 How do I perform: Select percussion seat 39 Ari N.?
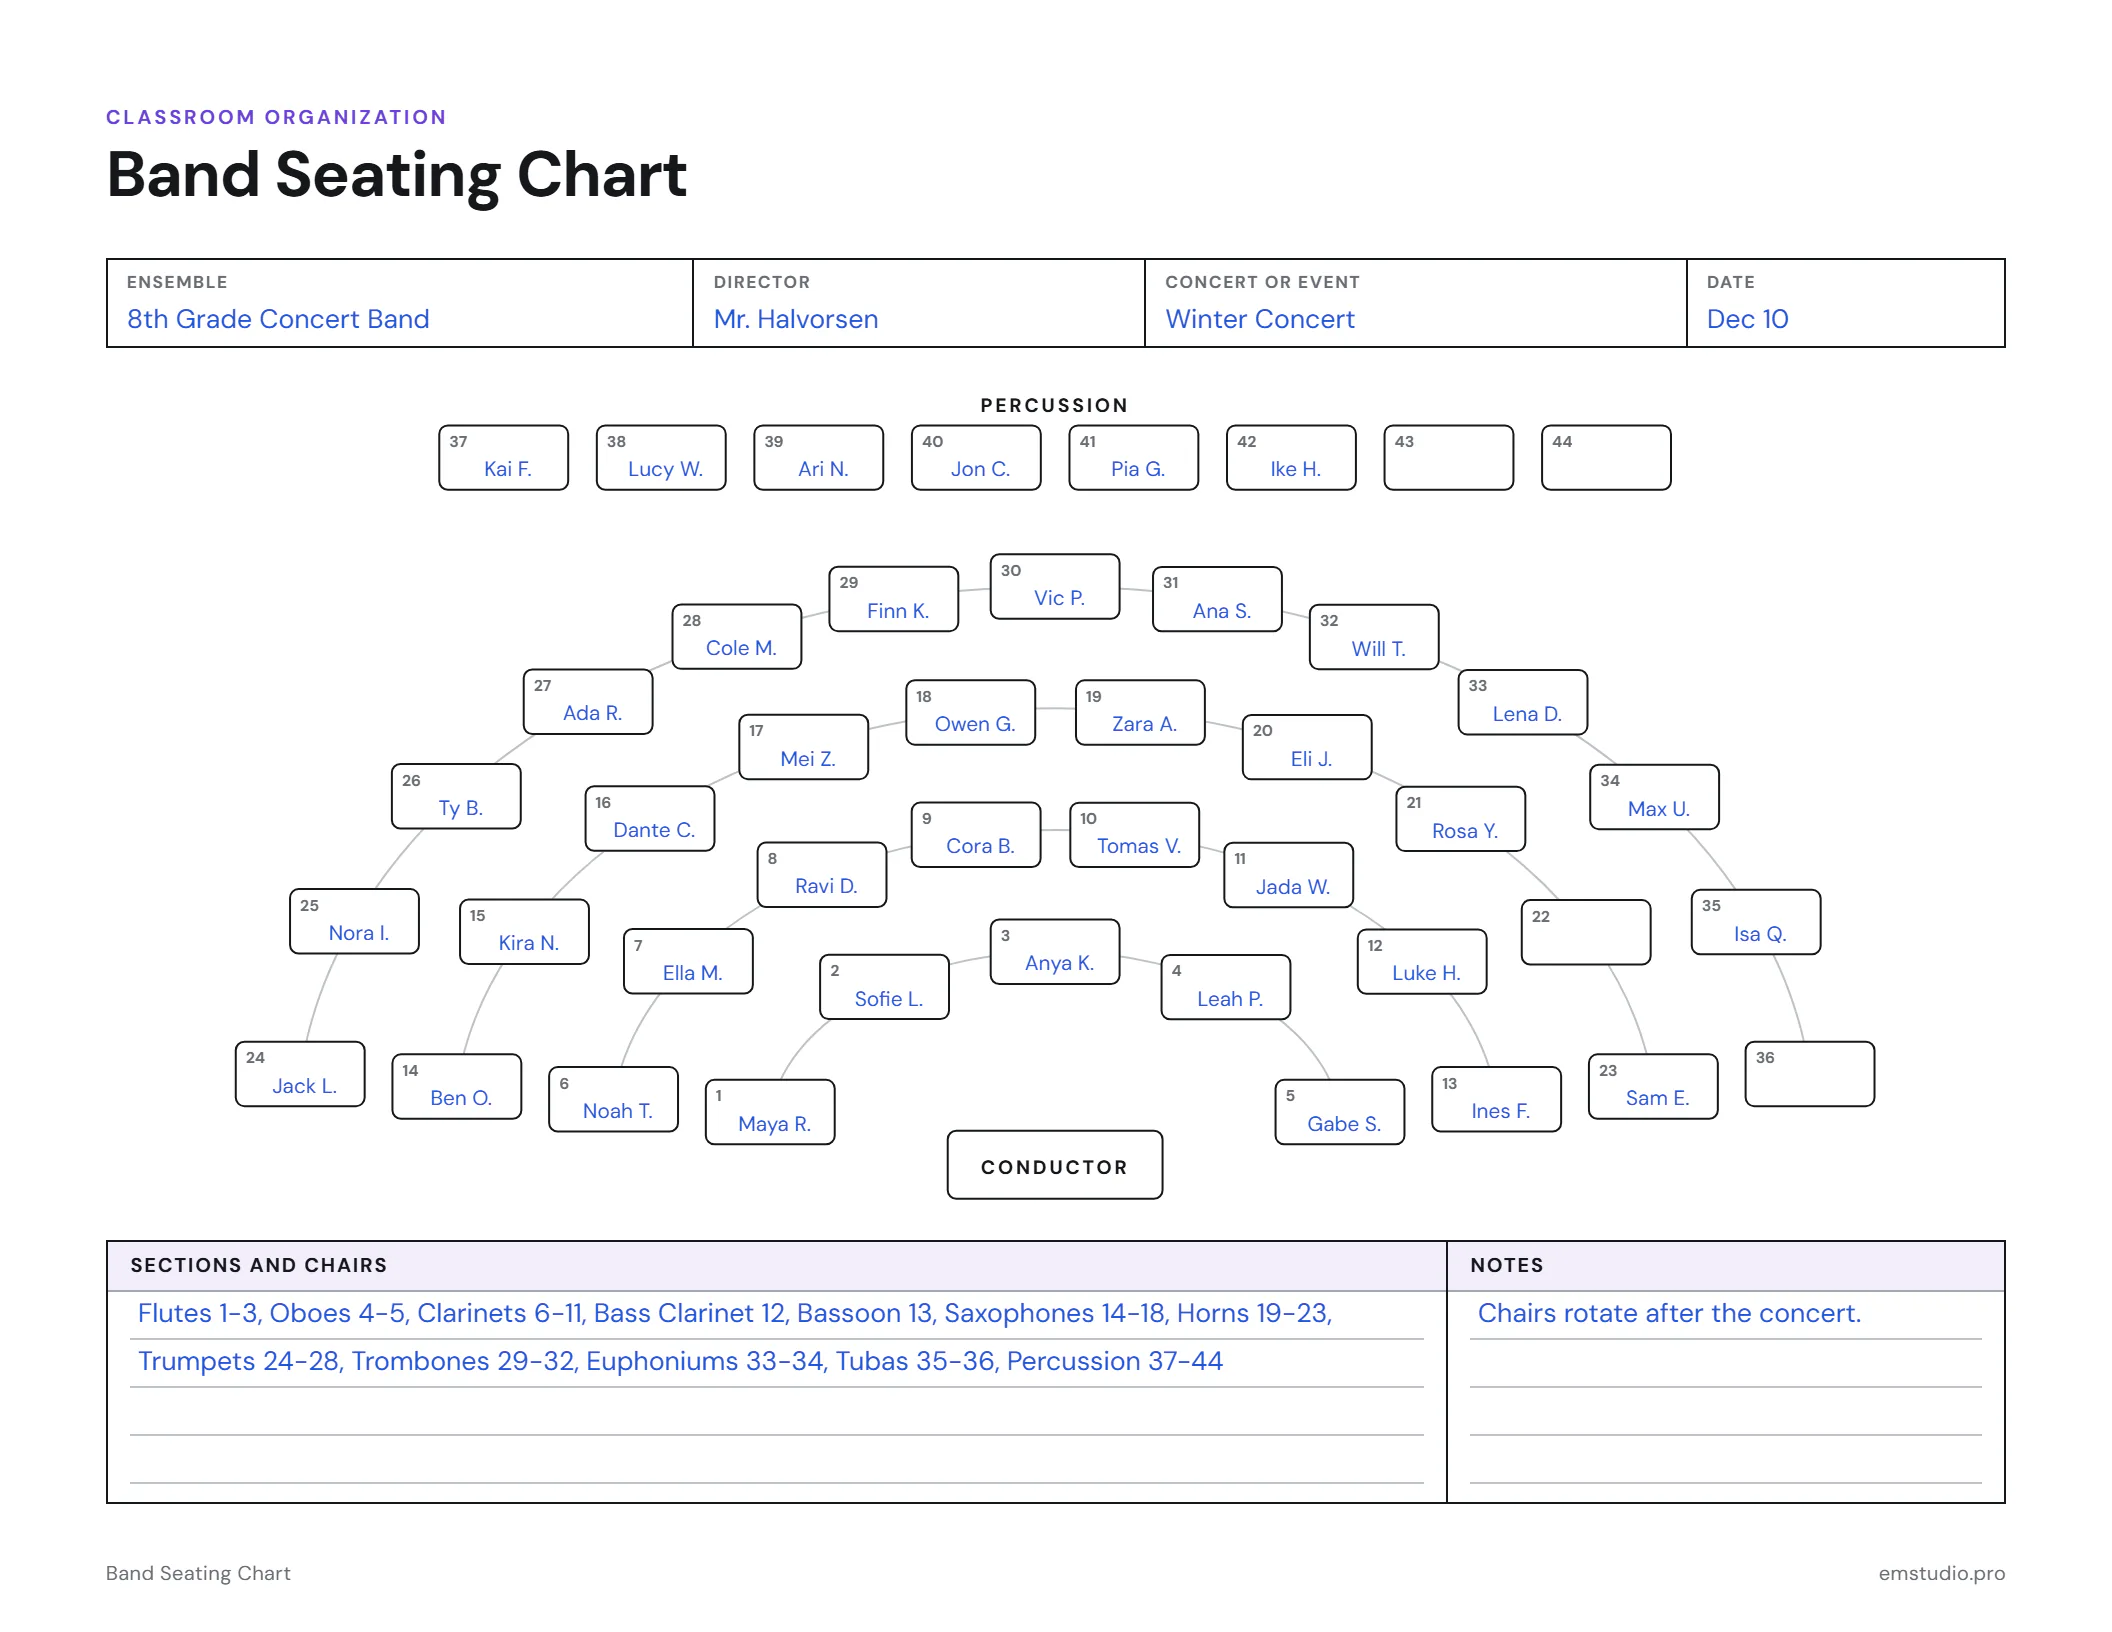pos(819,458)
